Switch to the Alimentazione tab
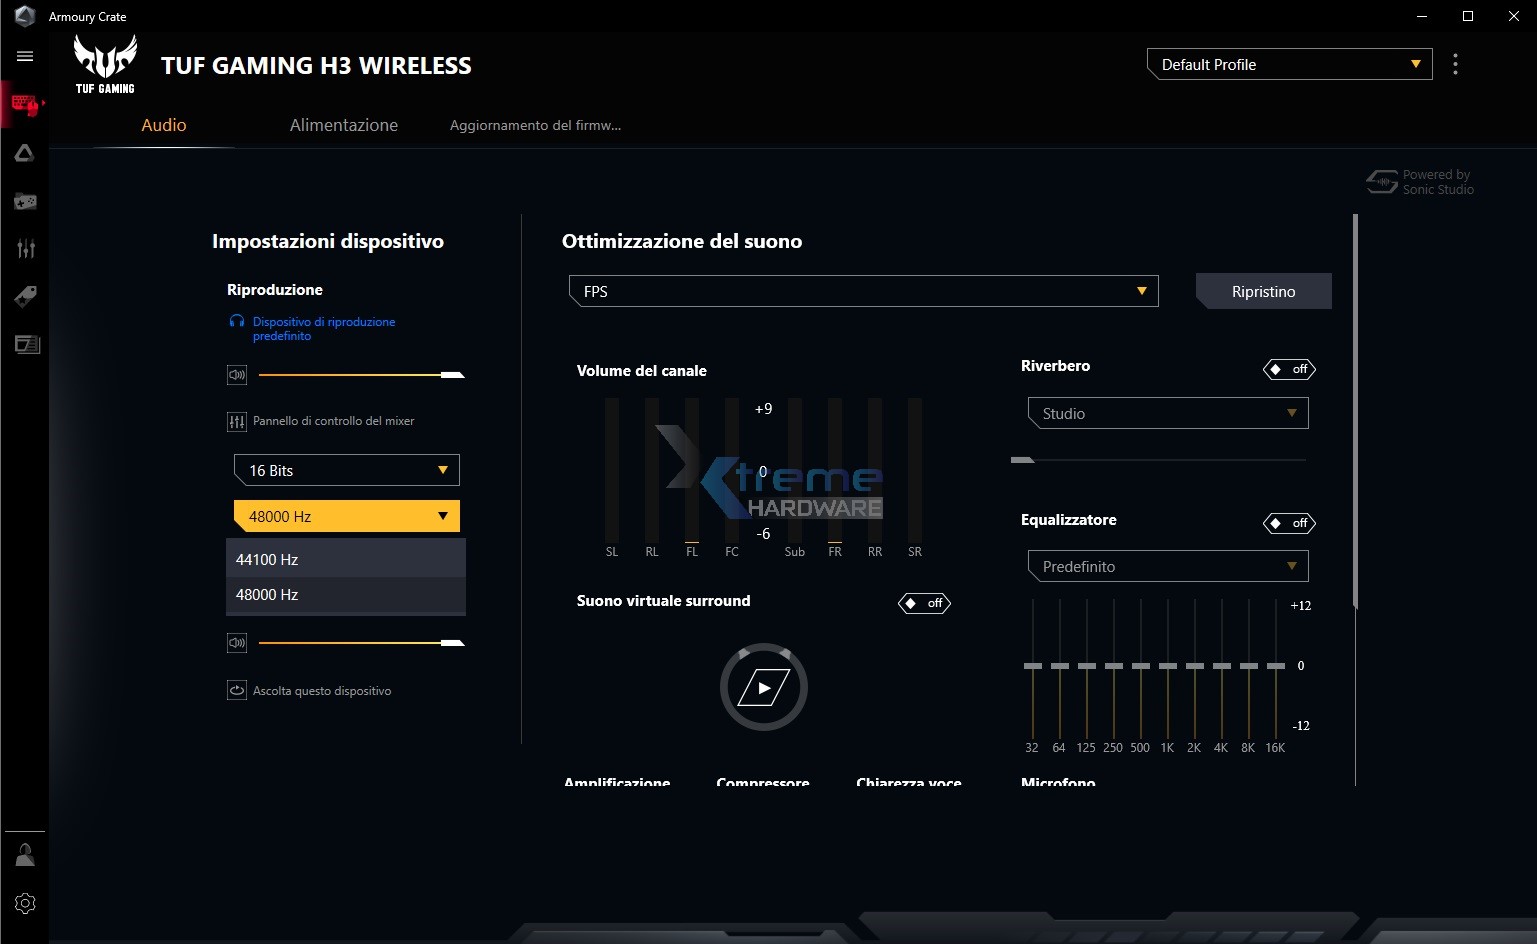The width and height of the screenshot is (1537, 944). pyautogui.click(x=343, y=125)
